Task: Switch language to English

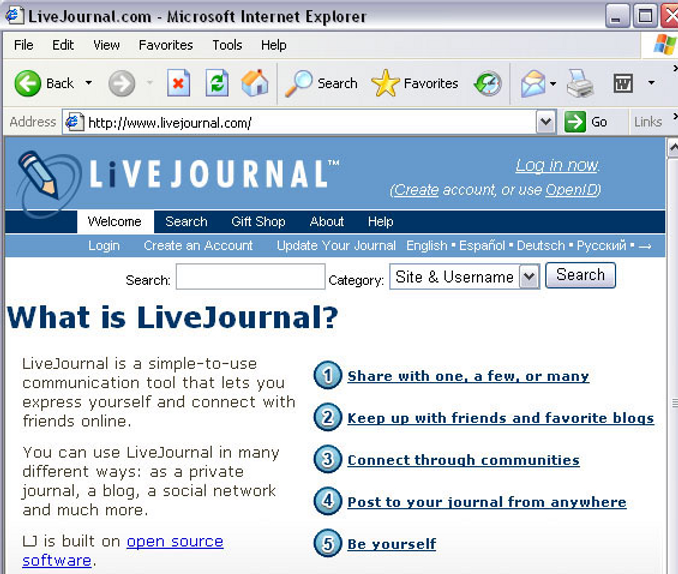Action: (427, 246)
